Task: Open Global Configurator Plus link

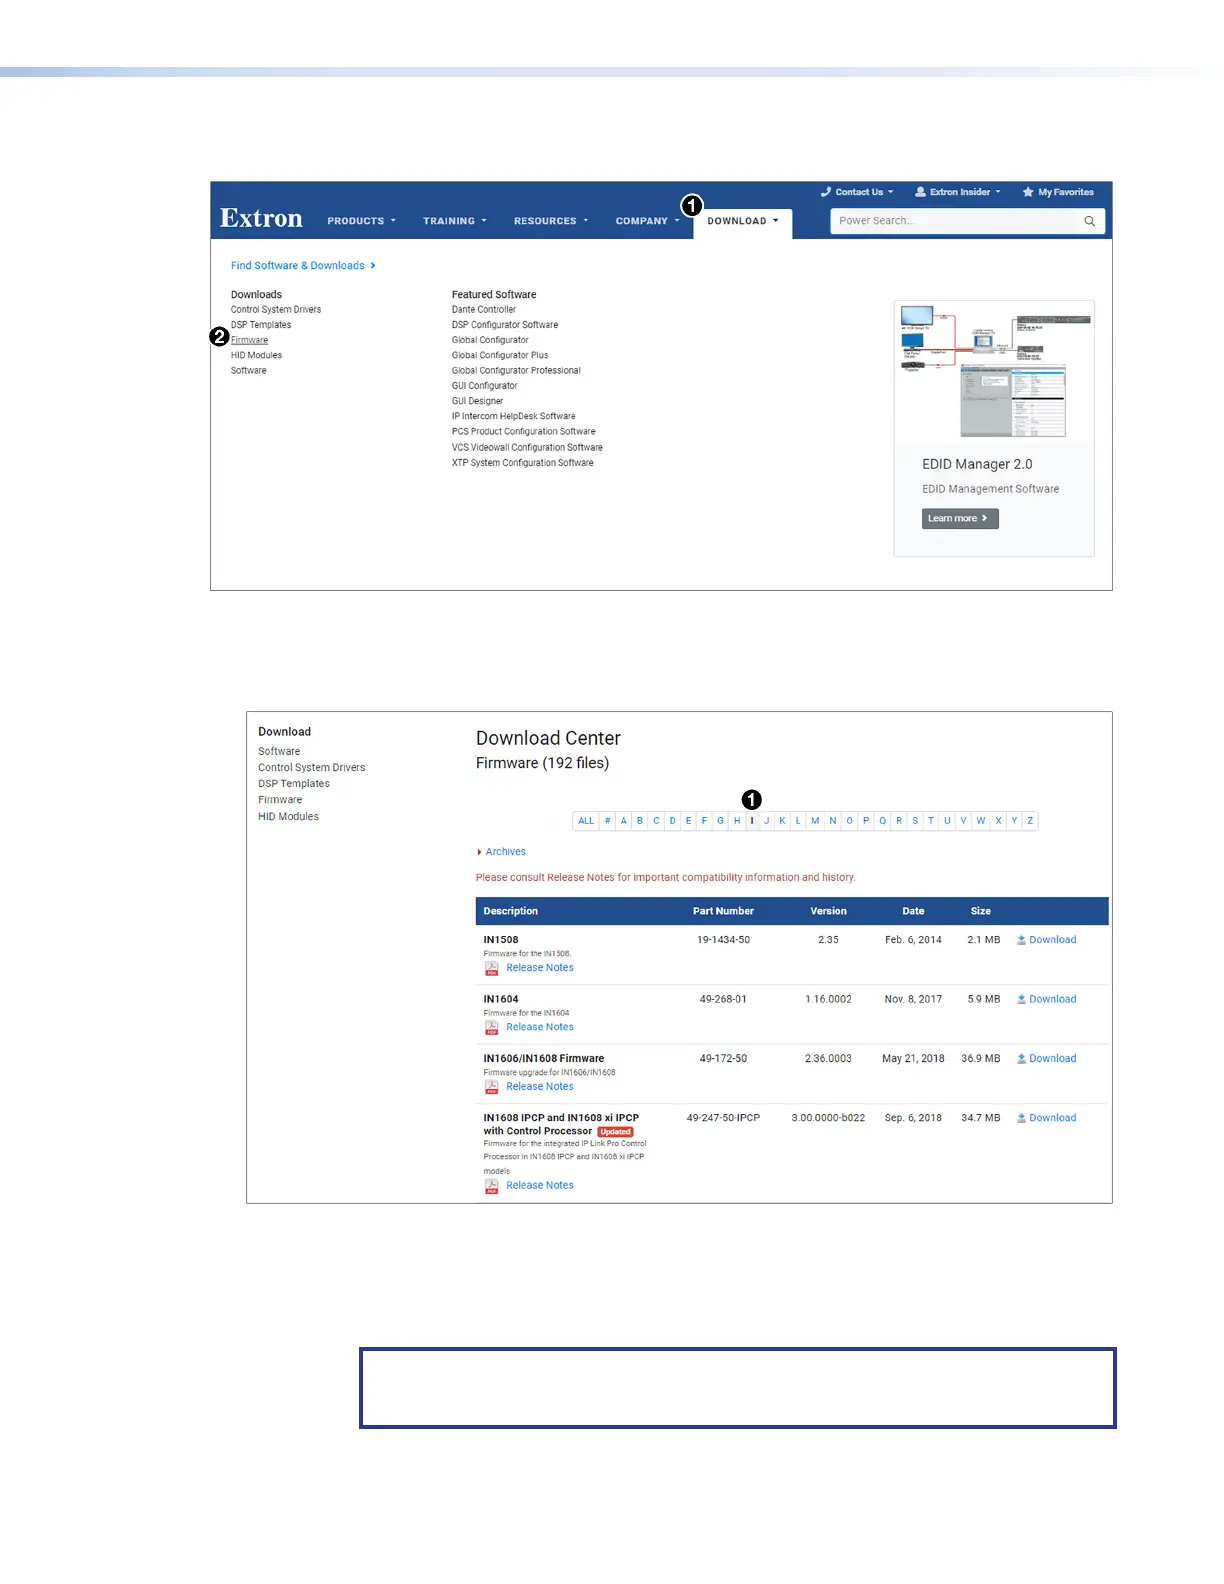Action: coord(499,355)
